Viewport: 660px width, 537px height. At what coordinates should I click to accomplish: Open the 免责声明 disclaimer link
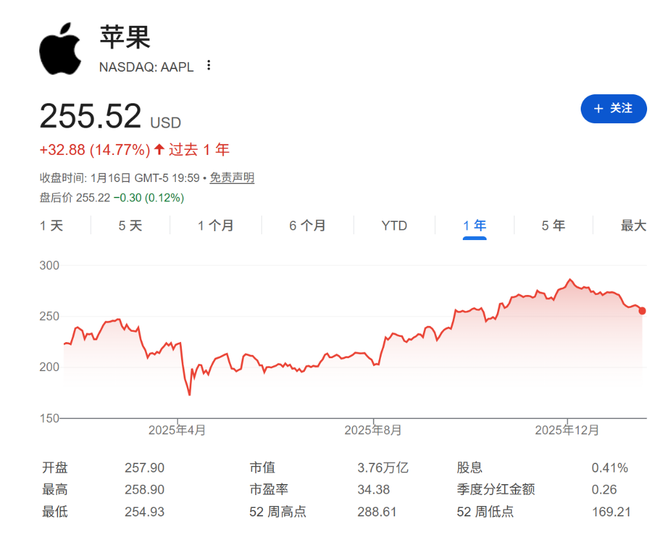click(x=232, y=178)
